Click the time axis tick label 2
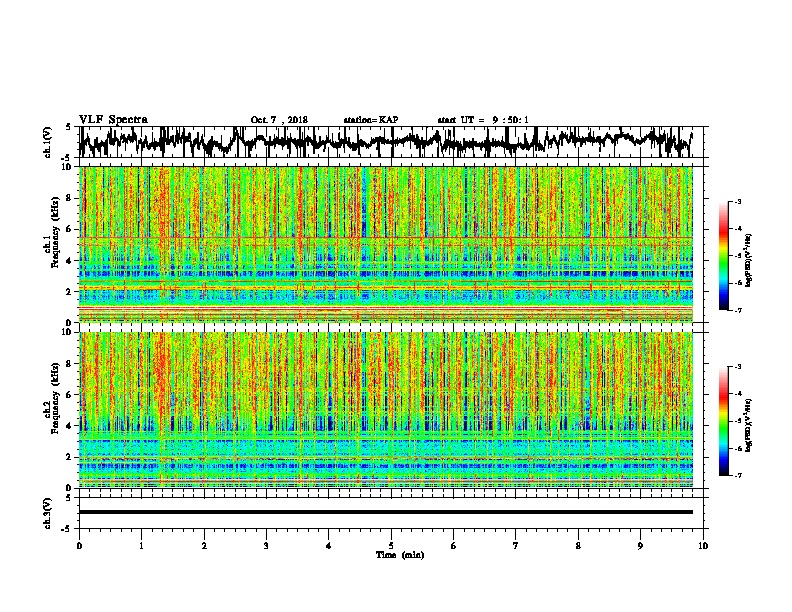 [204, 546]
